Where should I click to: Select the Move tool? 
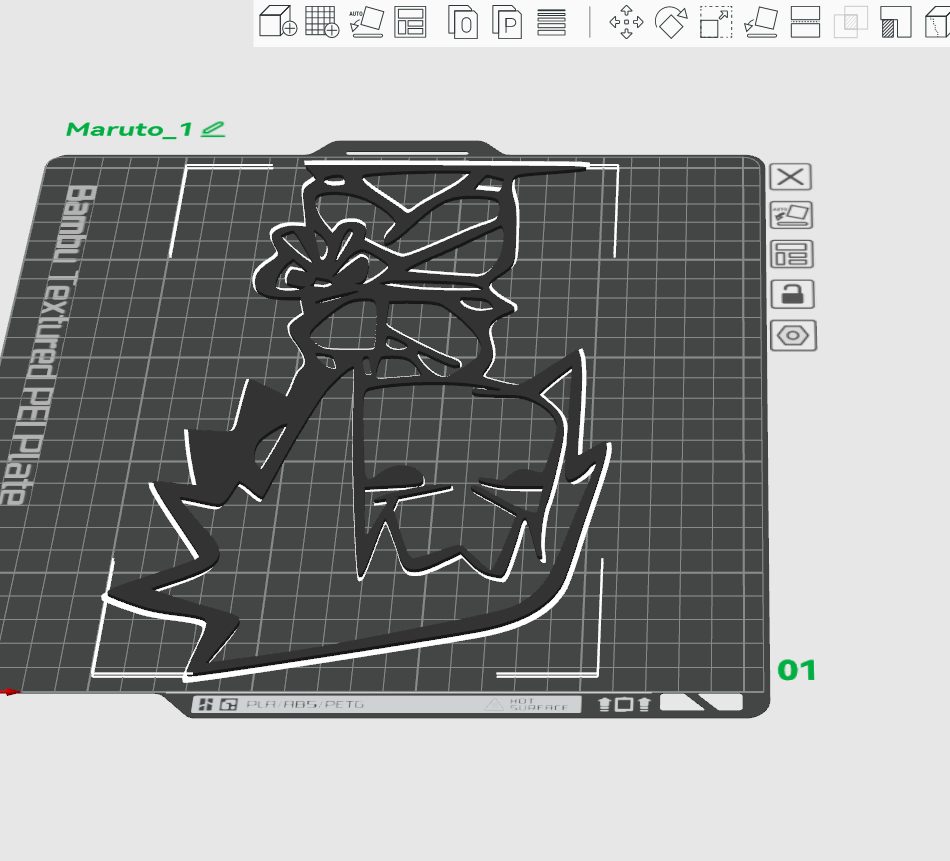pyautogui.click(x=626, y=22)
